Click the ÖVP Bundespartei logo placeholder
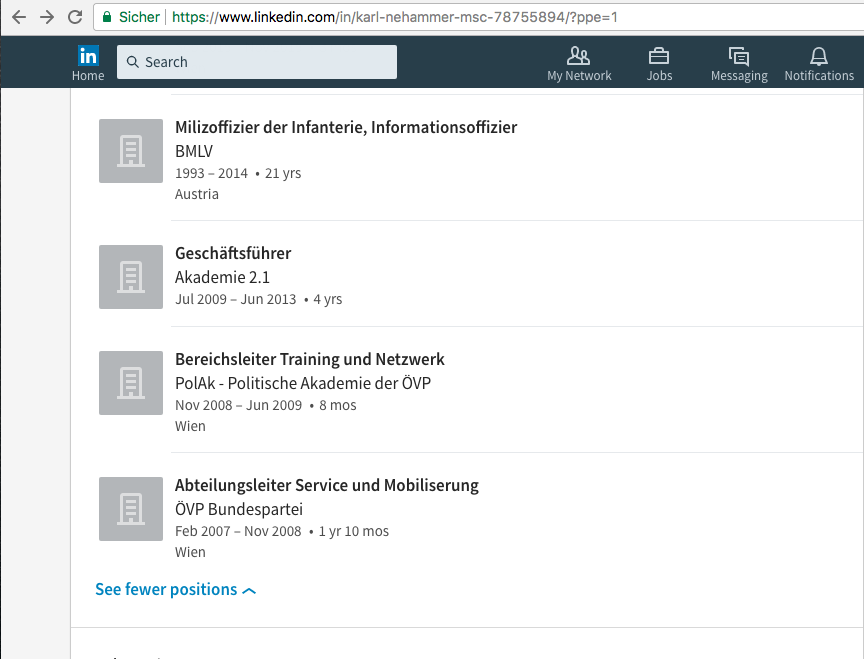 point(131,509)
